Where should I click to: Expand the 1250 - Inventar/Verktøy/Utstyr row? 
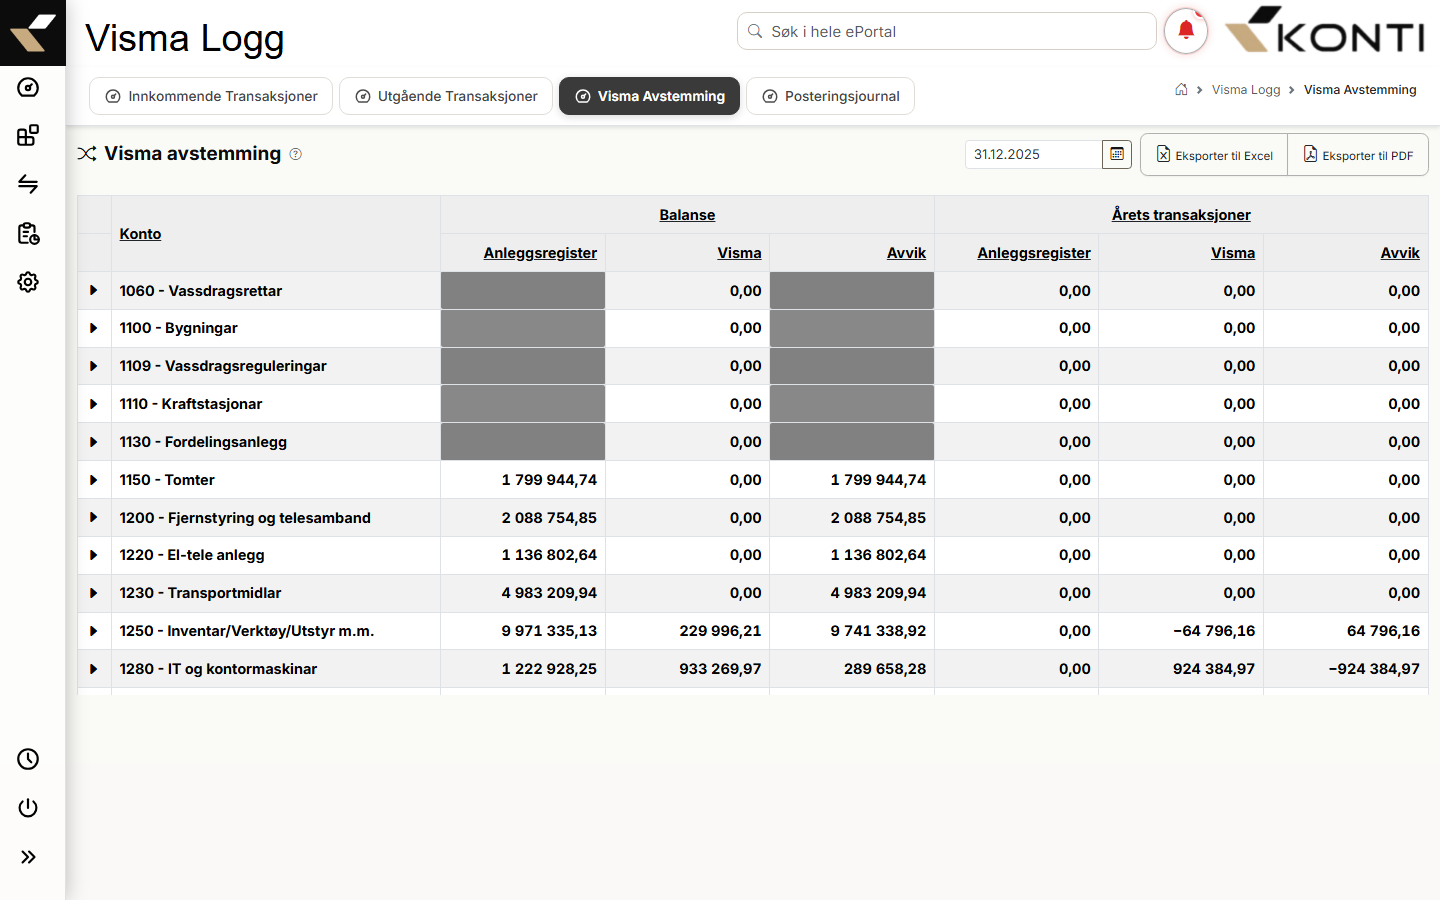click(94, 631)
